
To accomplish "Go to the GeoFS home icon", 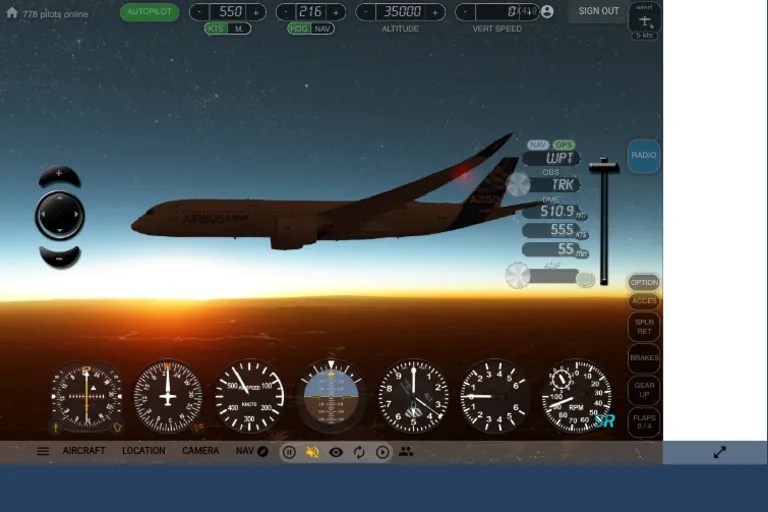I will 12,13.
